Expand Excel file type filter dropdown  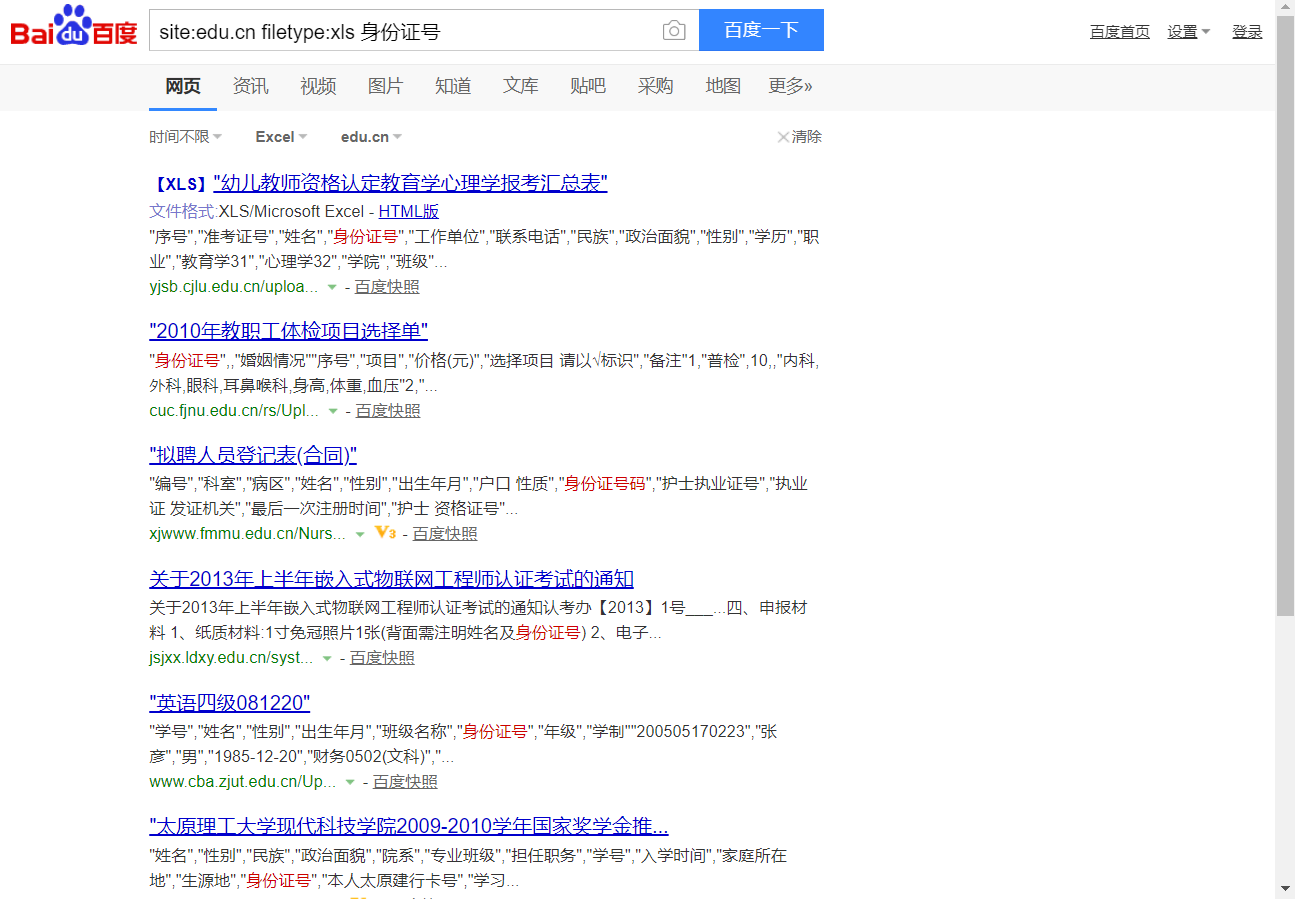(281, 137)
